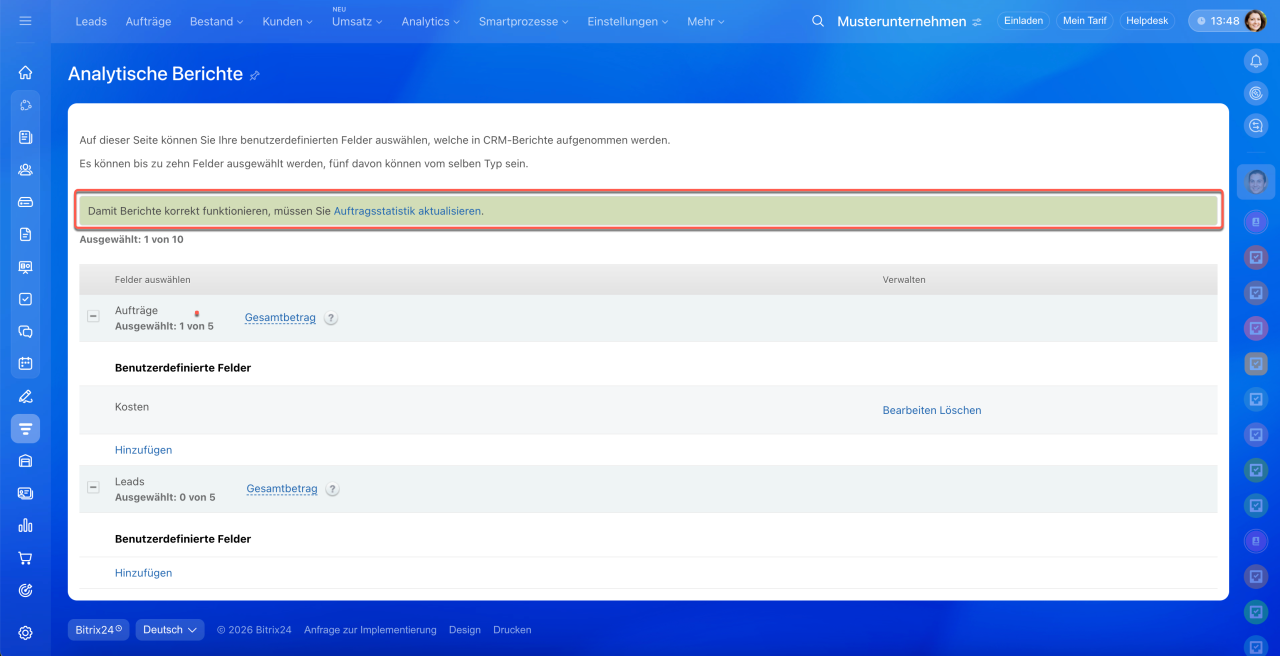
Task: Open the Leads tab in top navigation
Action: (91, 21)
